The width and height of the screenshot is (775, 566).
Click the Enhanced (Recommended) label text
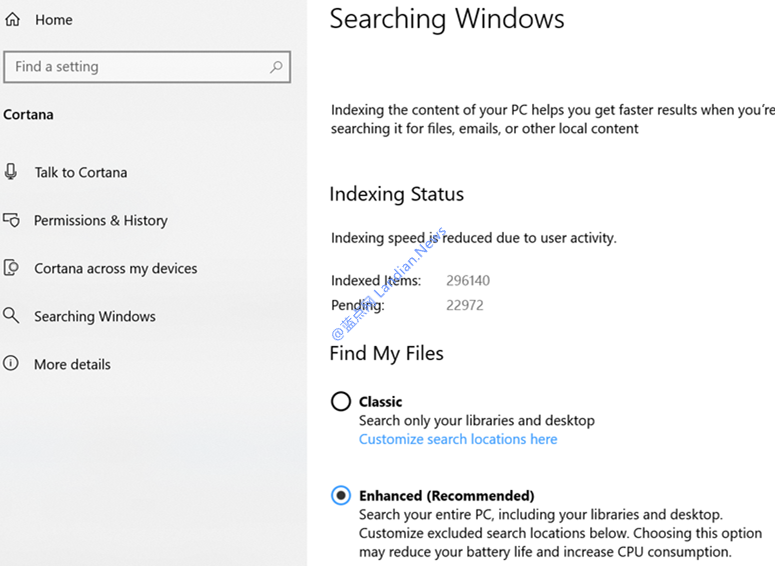tap(447, 496)
